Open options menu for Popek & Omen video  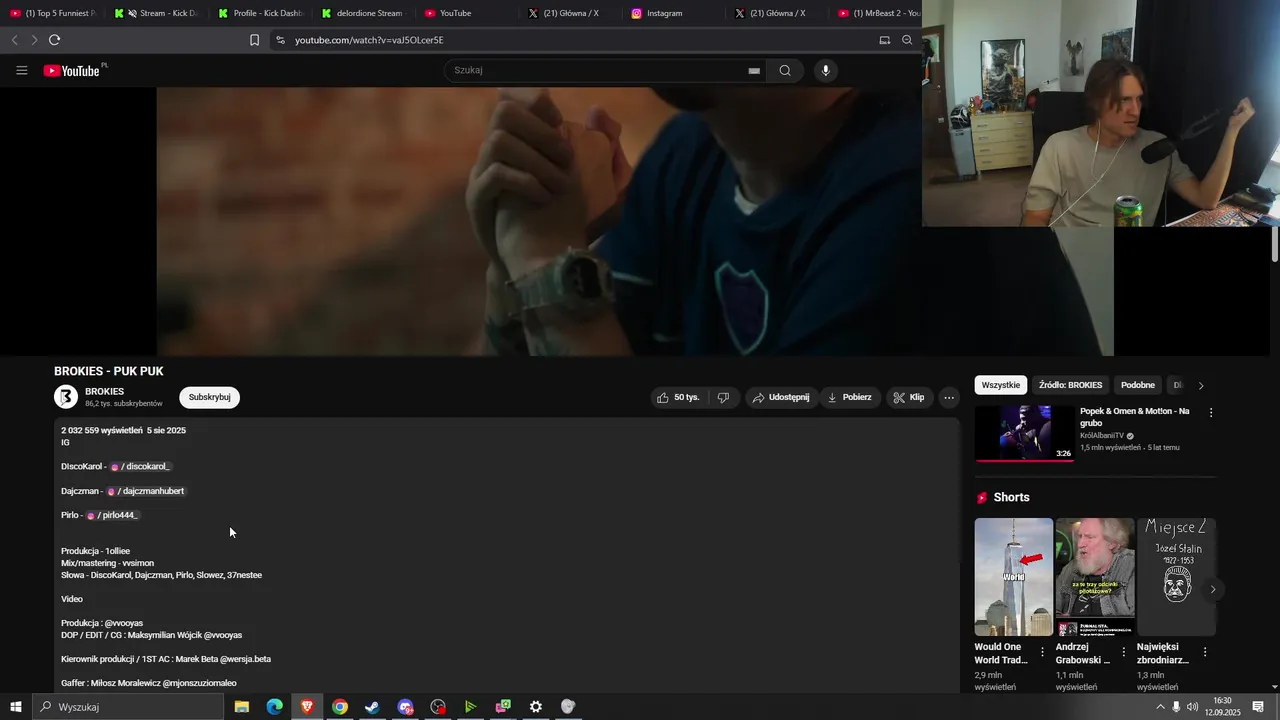[1211, 413]
